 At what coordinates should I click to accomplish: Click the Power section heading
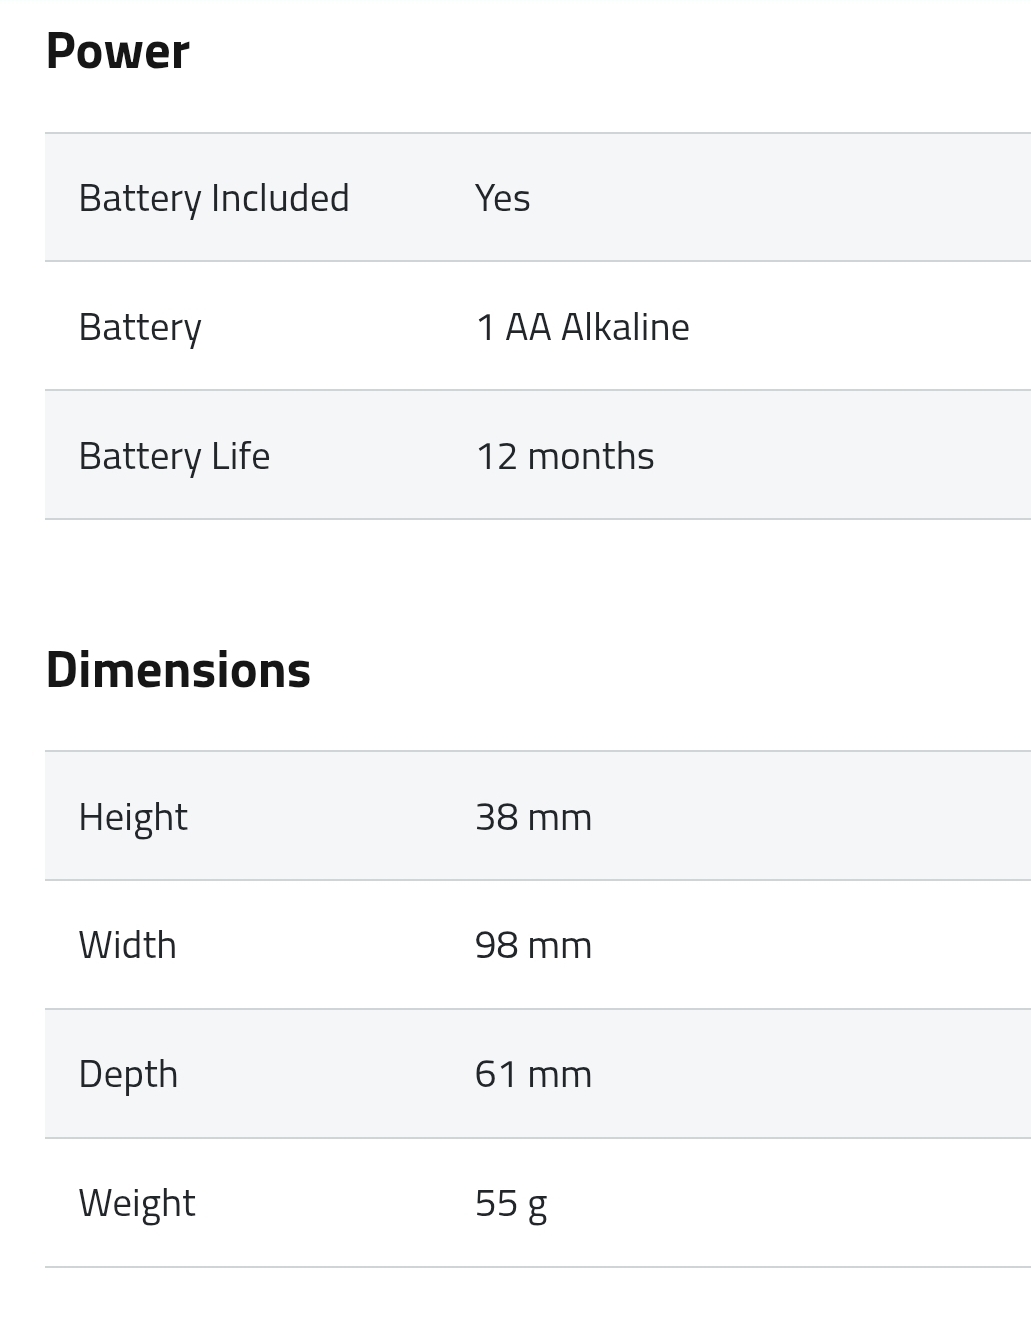(117, 51)
